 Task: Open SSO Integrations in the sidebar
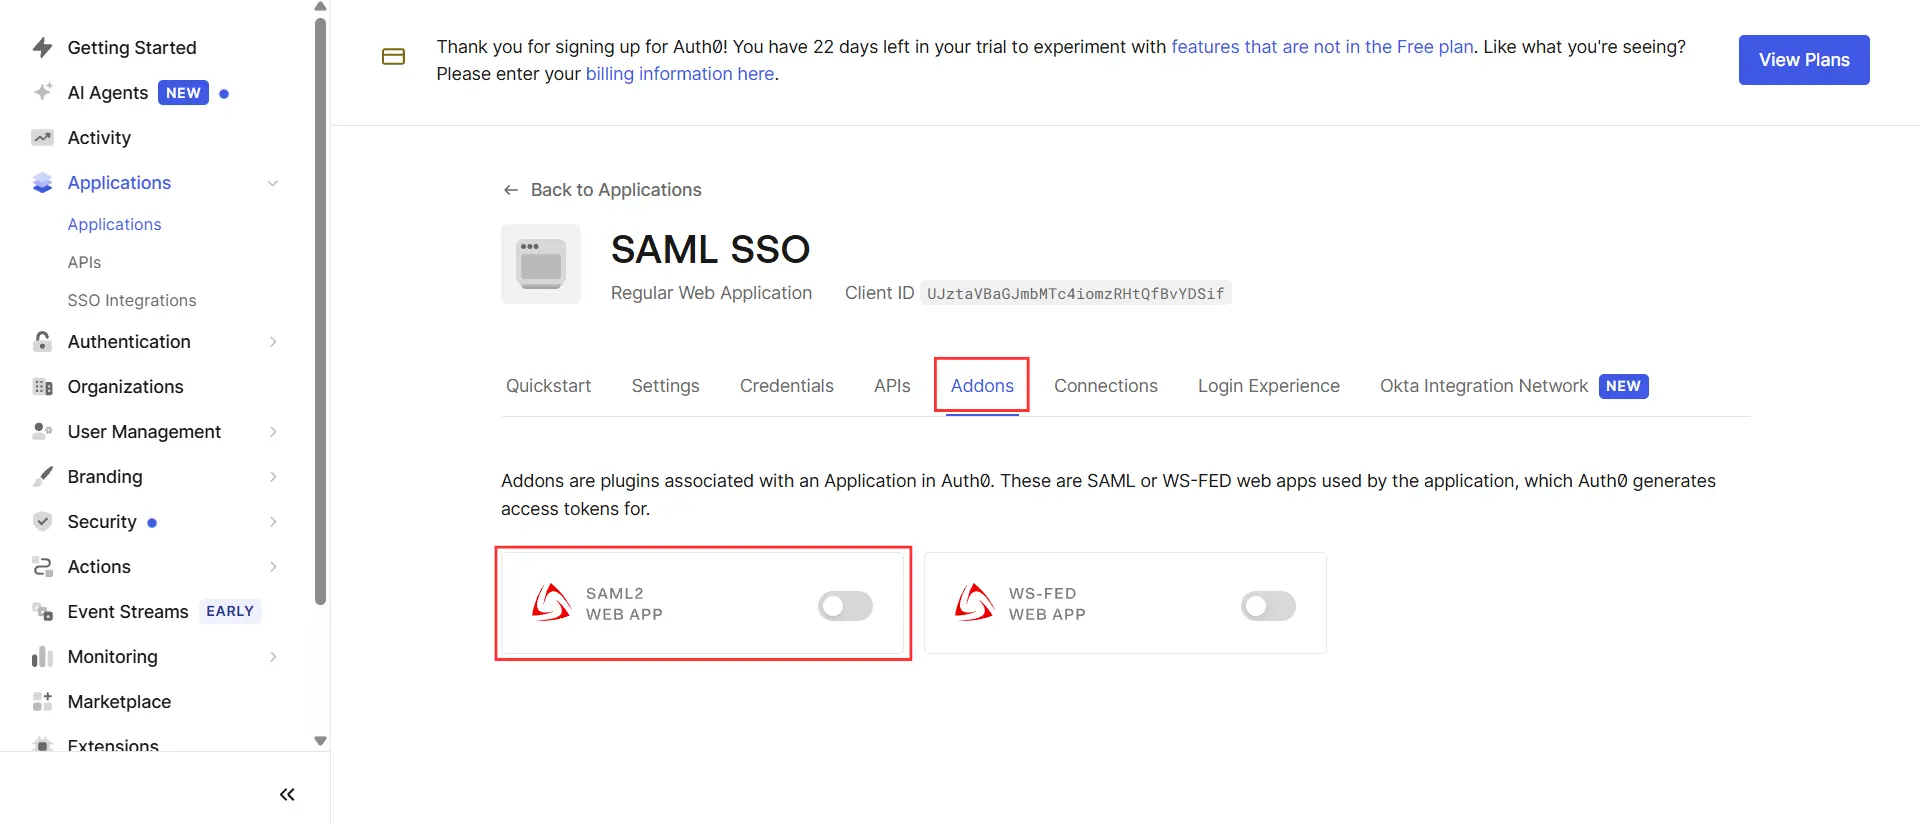pos(132,301)
